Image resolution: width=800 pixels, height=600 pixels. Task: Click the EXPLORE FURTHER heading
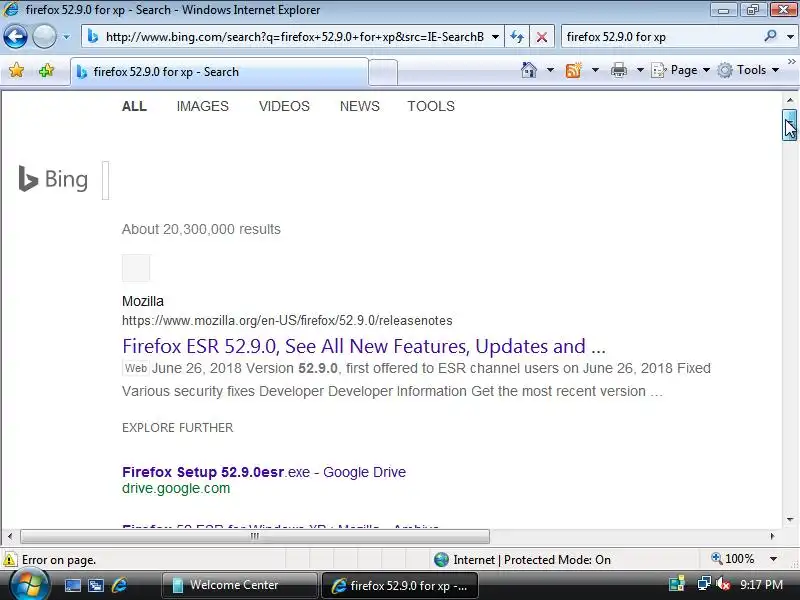click(x=178, y=428)
